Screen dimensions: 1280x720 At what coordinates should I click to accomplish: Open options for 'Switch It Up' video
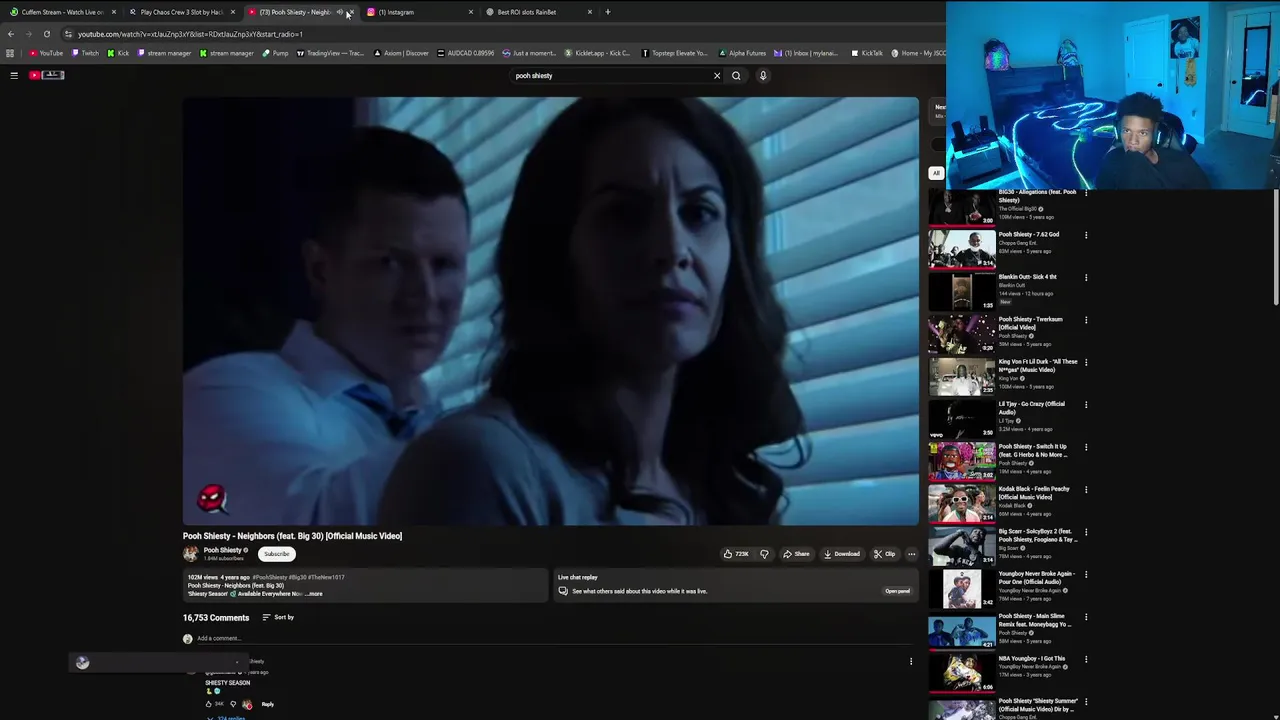coord(1086,448)
